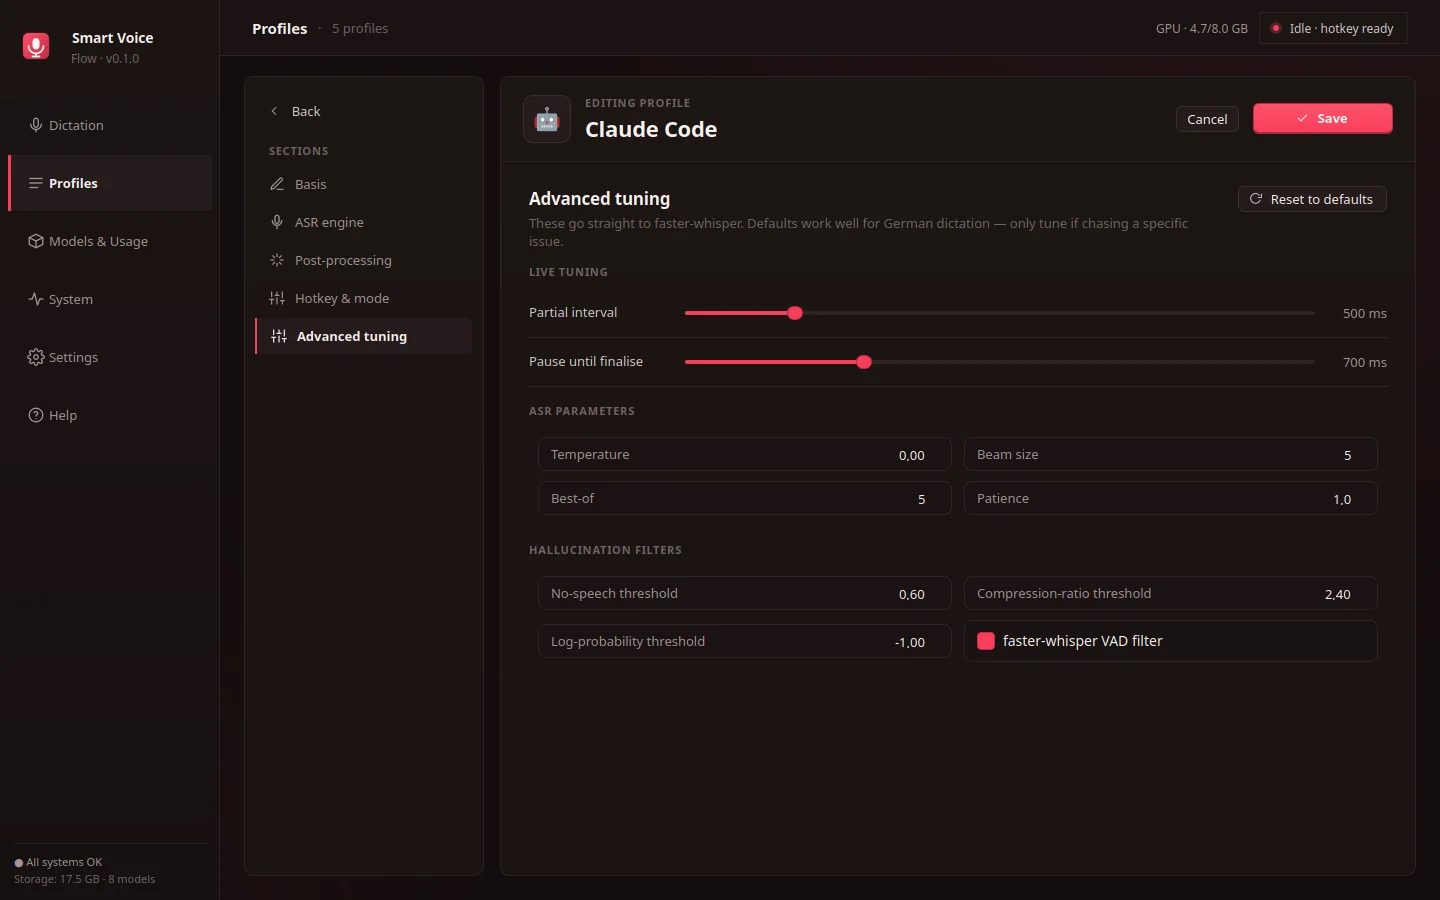Screen dimensions: 1440x900
Task: Click the Profiles header title
Action: (x=279, y=28)
